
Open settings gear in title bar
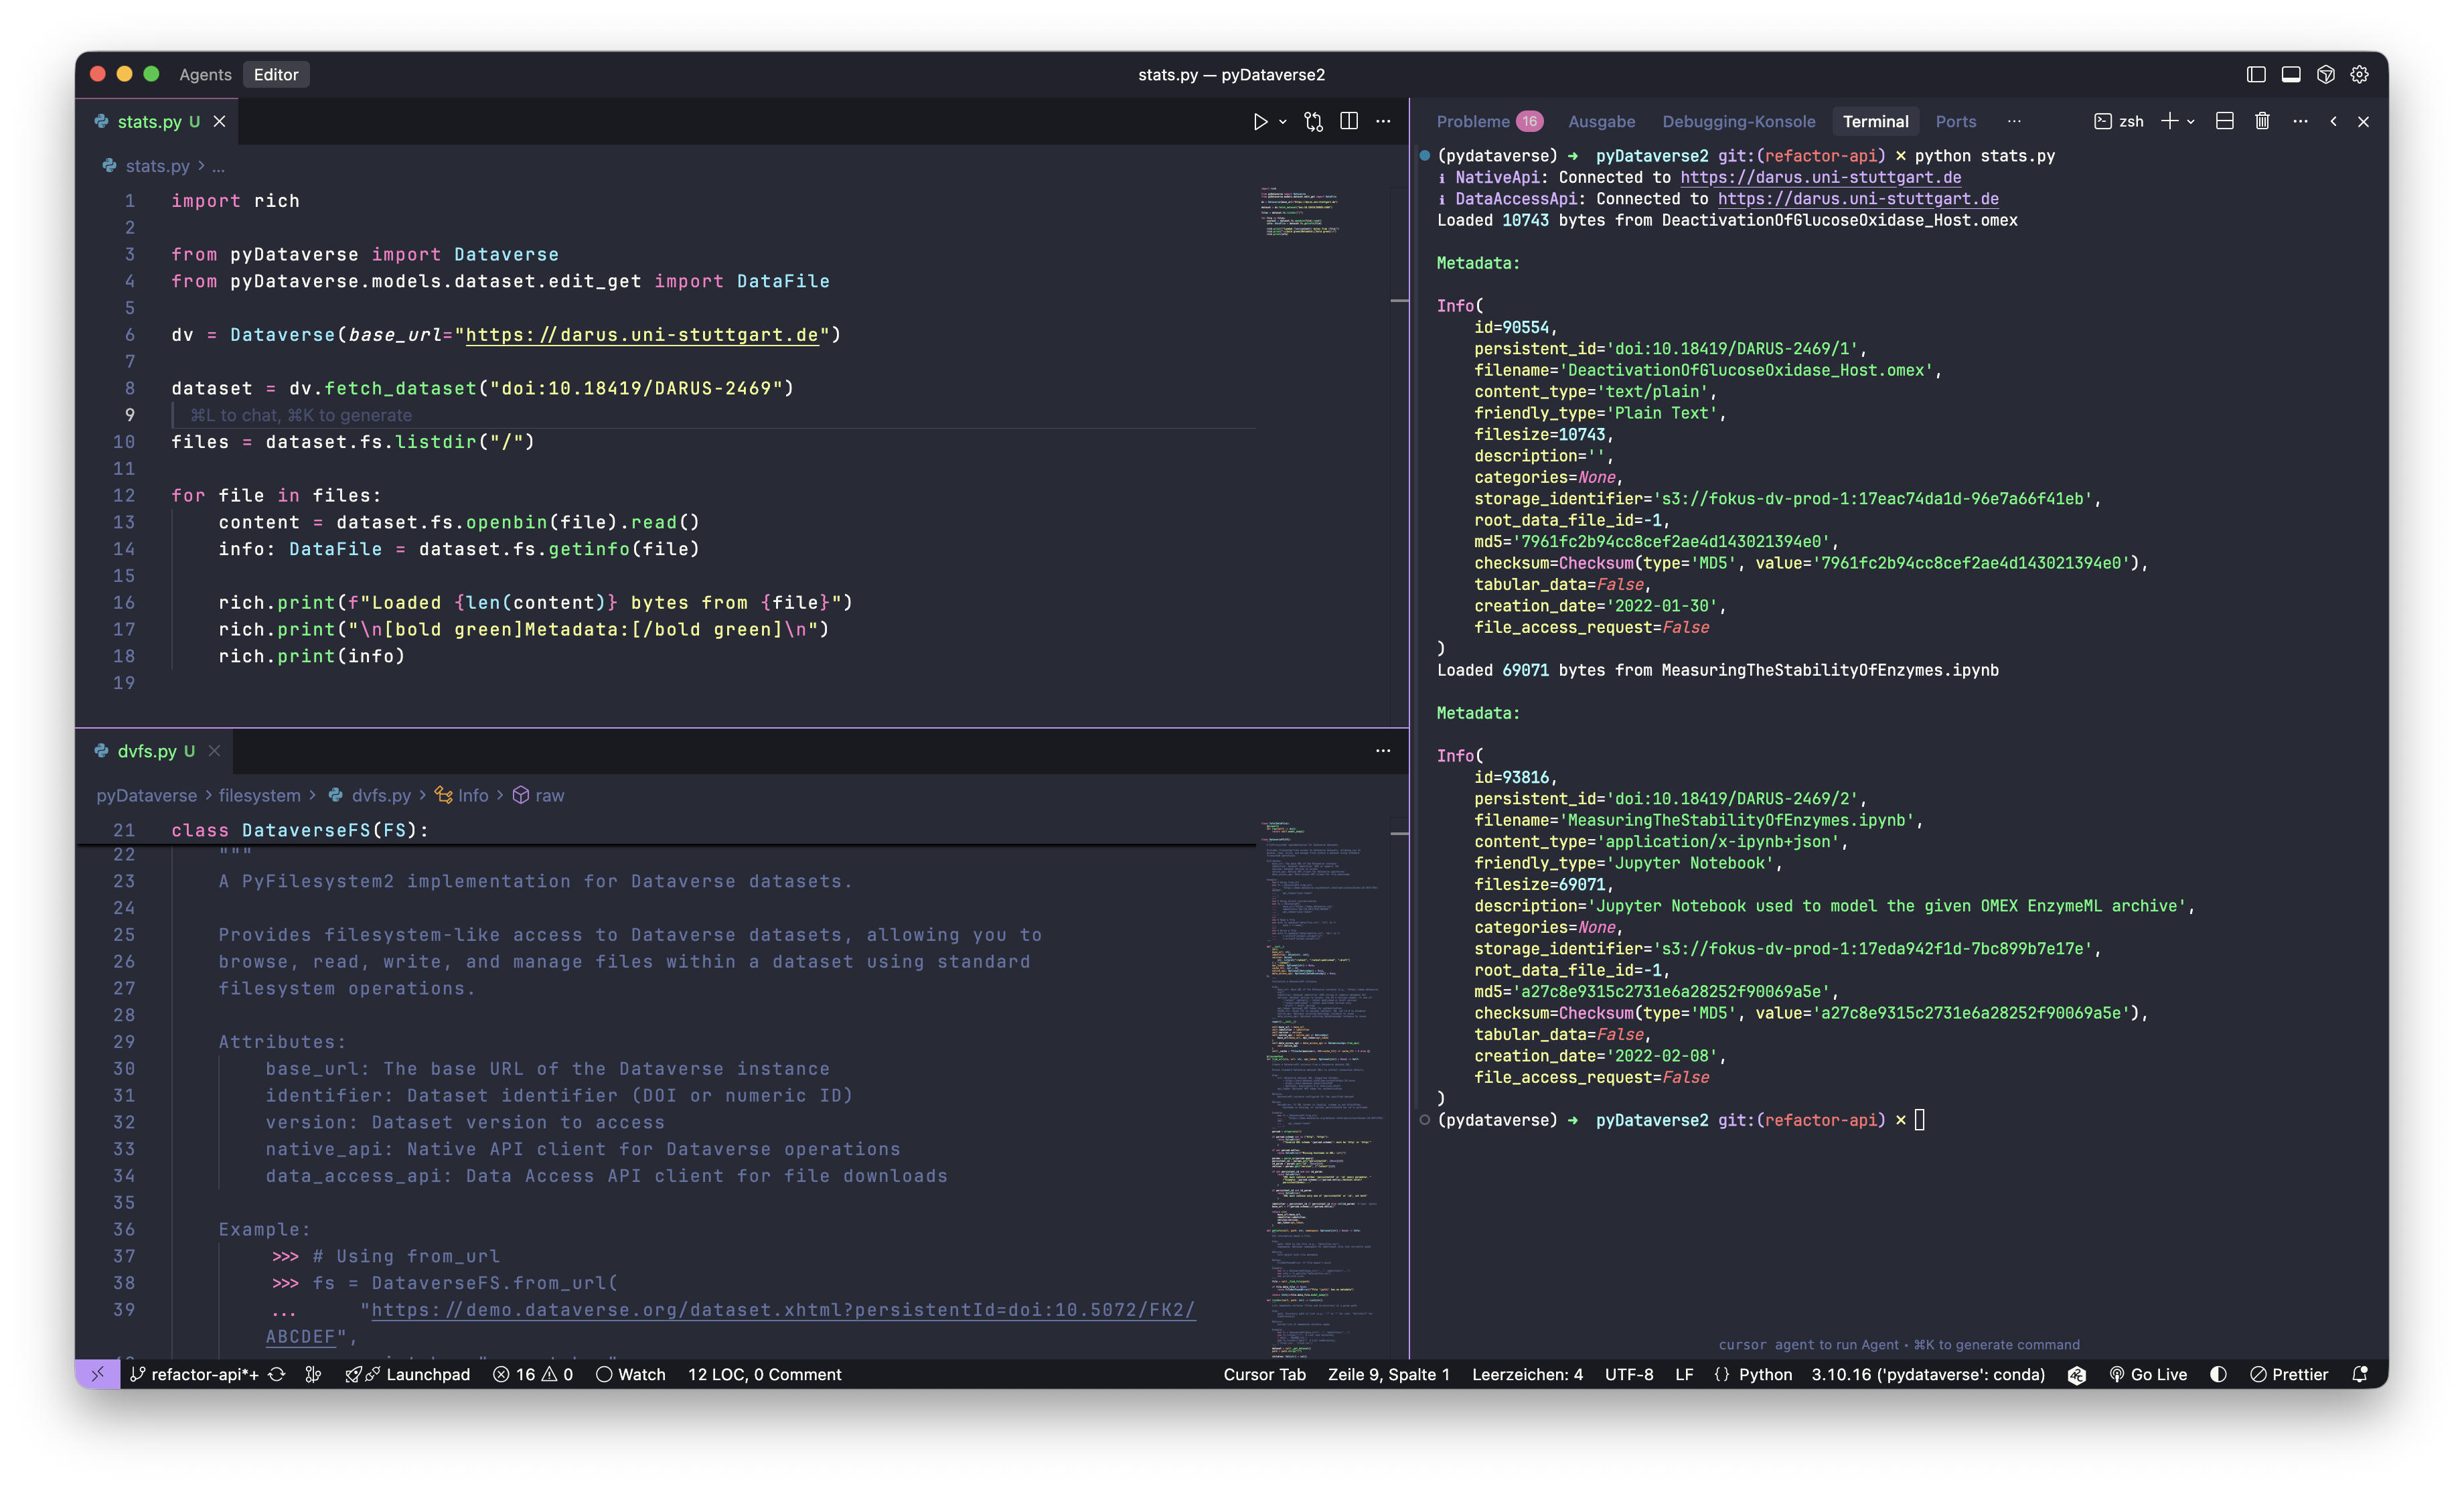point(2359,74)
